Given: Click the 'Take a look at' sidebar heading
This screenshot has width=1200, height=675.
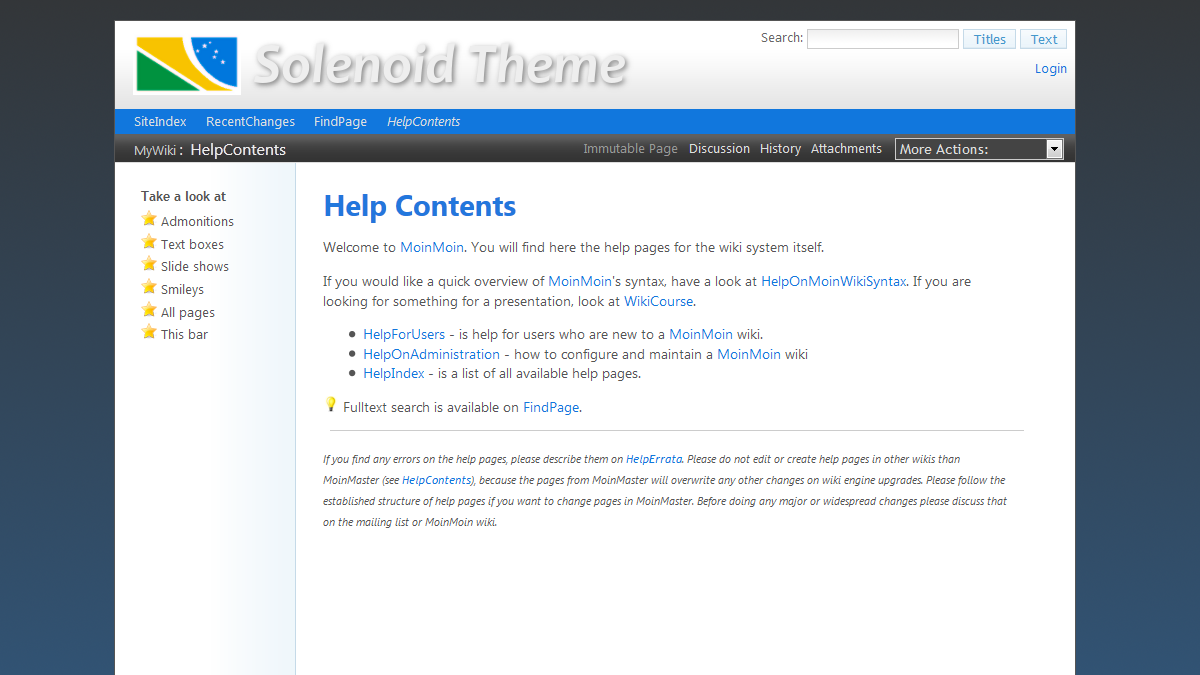Looking at the screenshot, I should click(183, 196).
